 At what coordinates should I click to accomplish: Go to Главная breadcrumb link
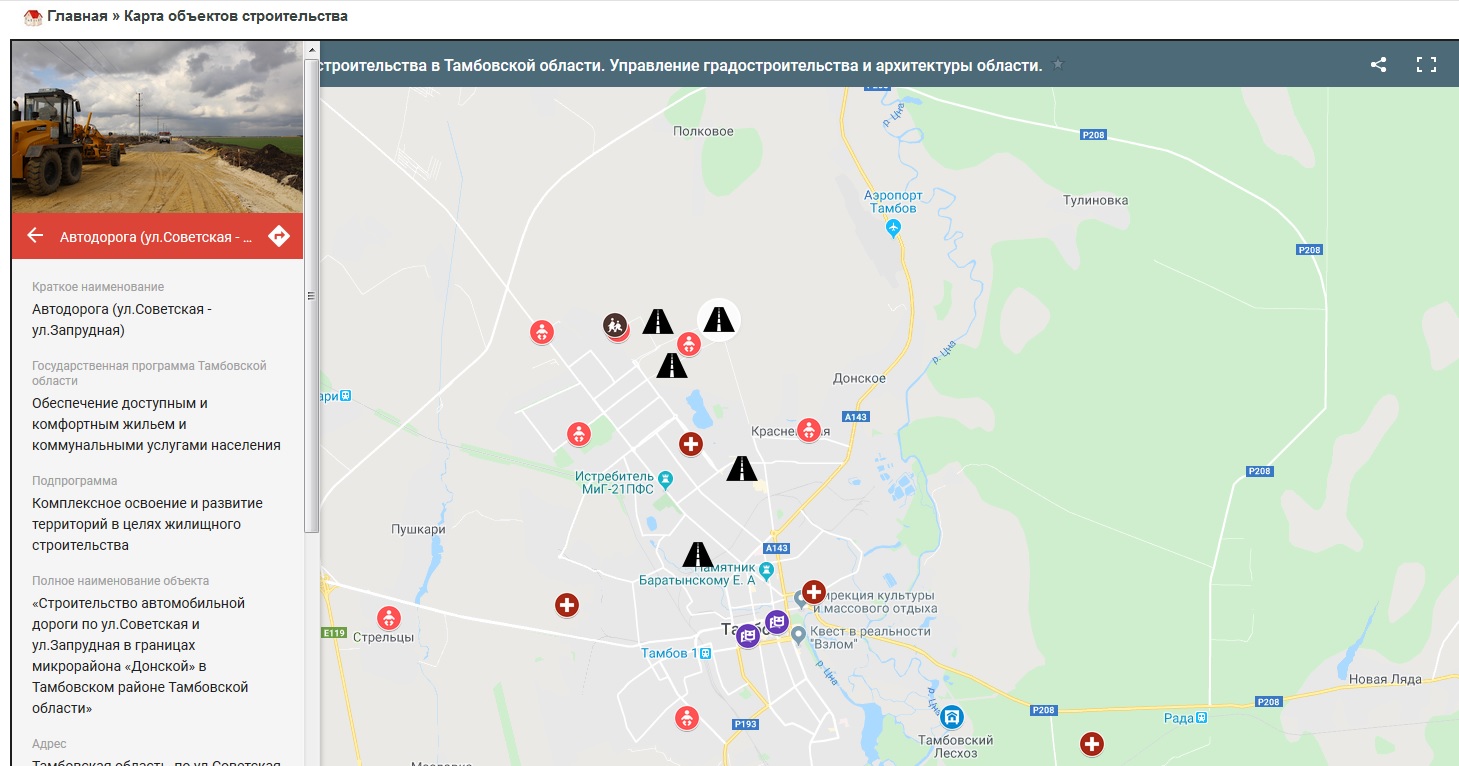[x=77, y=16]
